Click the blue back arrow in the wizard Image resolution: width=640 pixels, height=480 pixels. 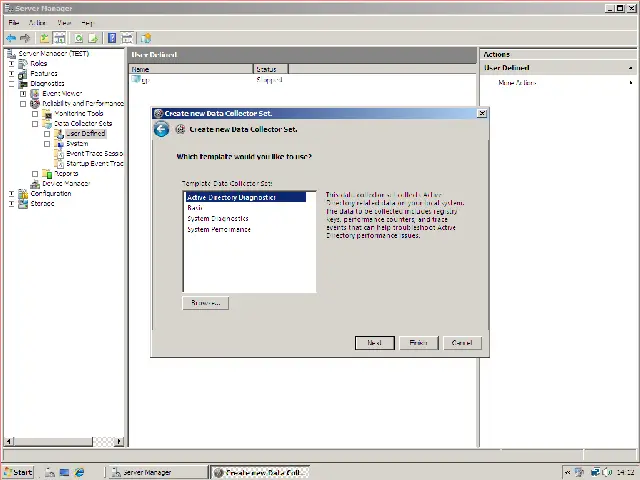161,129
